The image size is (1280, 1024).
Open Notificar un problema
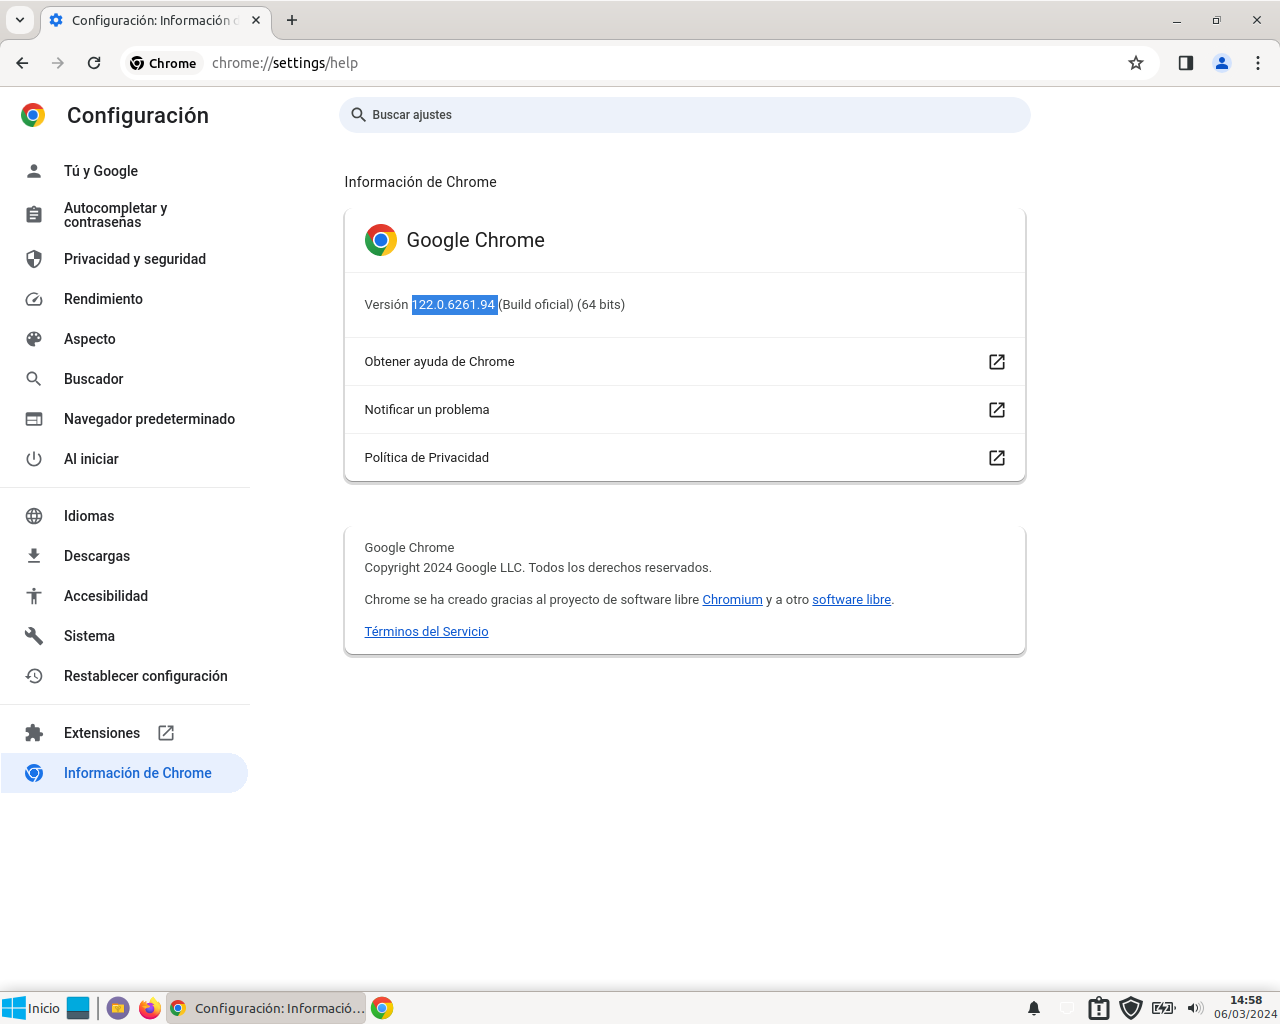point(685,410)
